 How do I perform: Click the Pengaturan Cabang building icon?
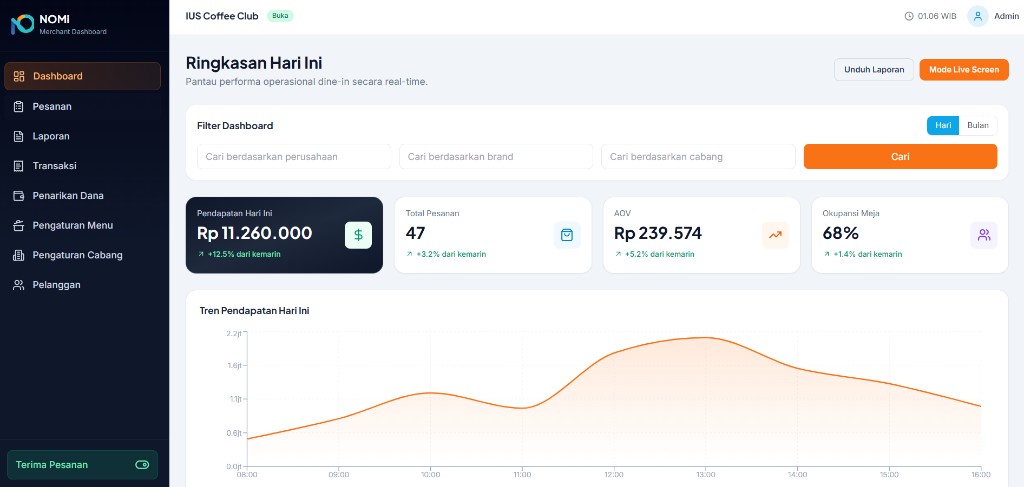coord(19,255)
